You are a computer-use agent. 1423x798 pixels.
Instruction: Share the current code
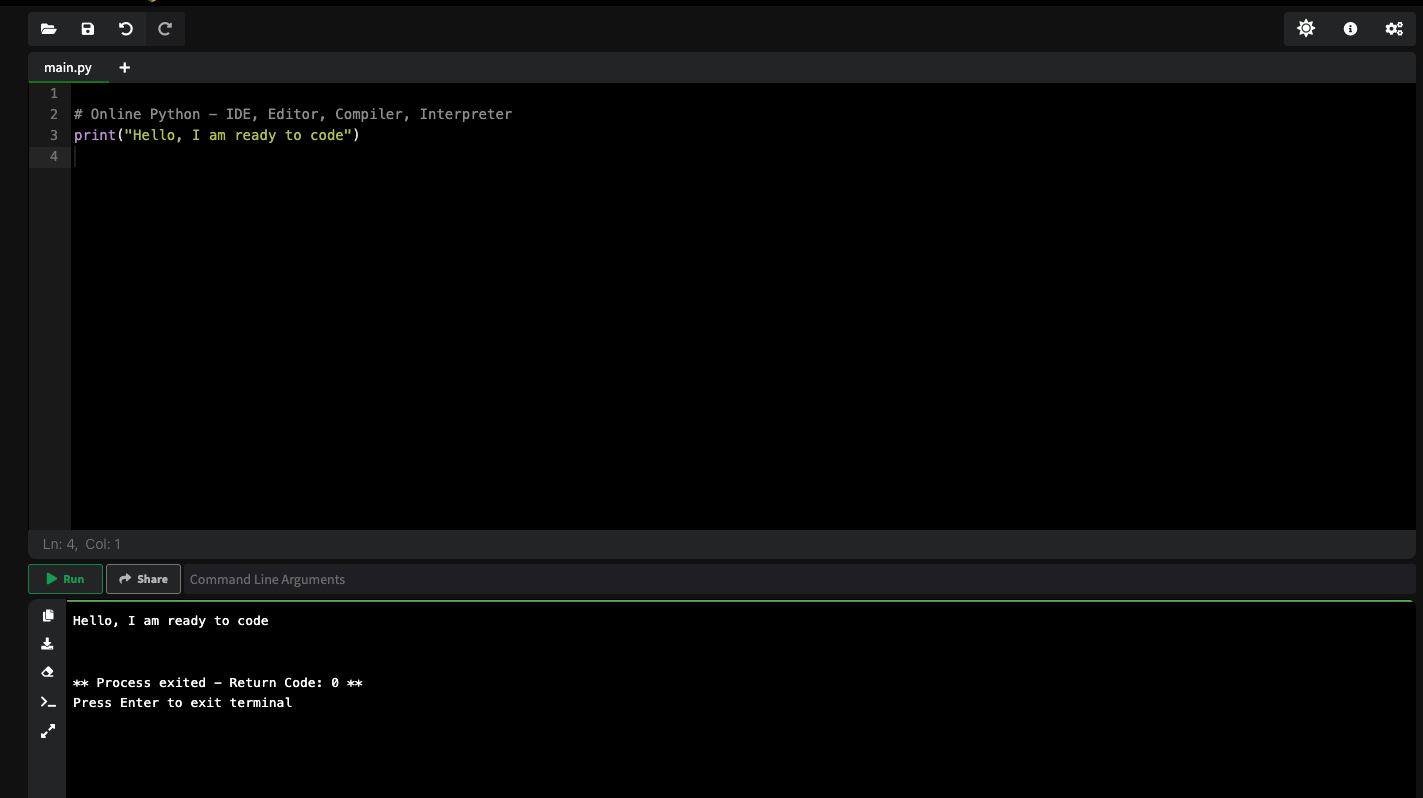pos(143,578)
